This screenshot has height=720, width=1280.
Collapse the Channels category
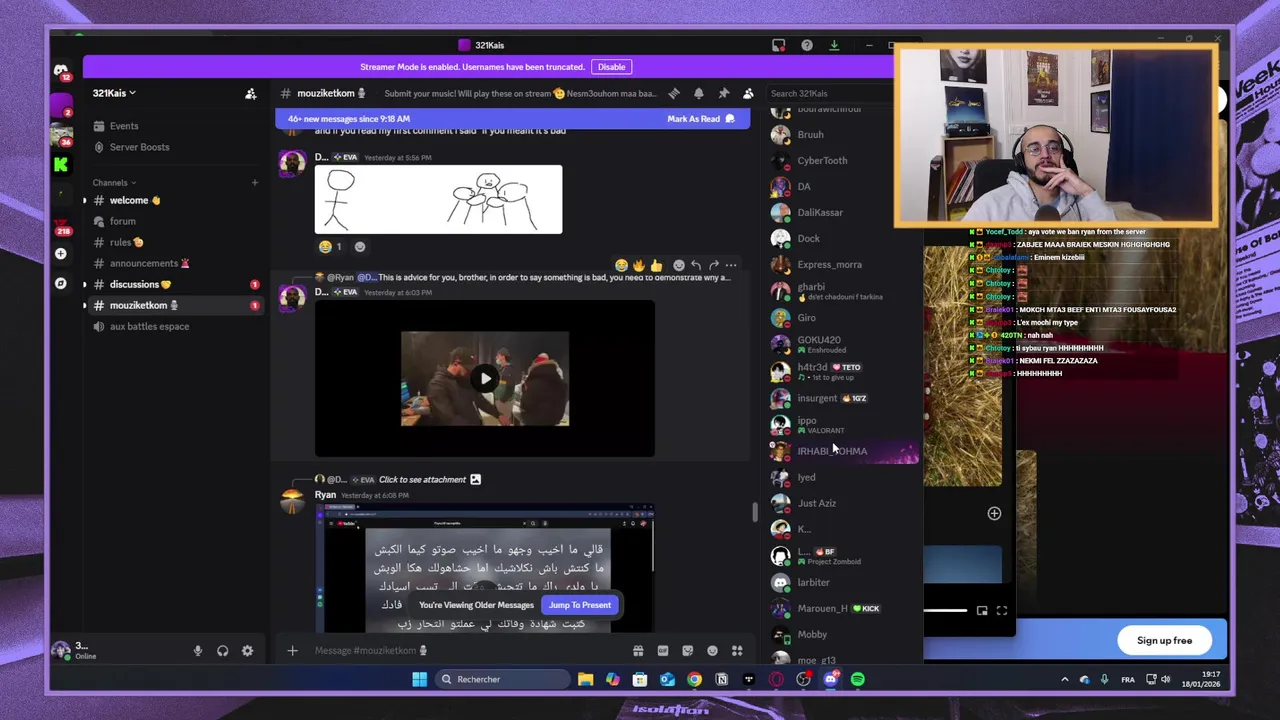(x=113, y=183)
